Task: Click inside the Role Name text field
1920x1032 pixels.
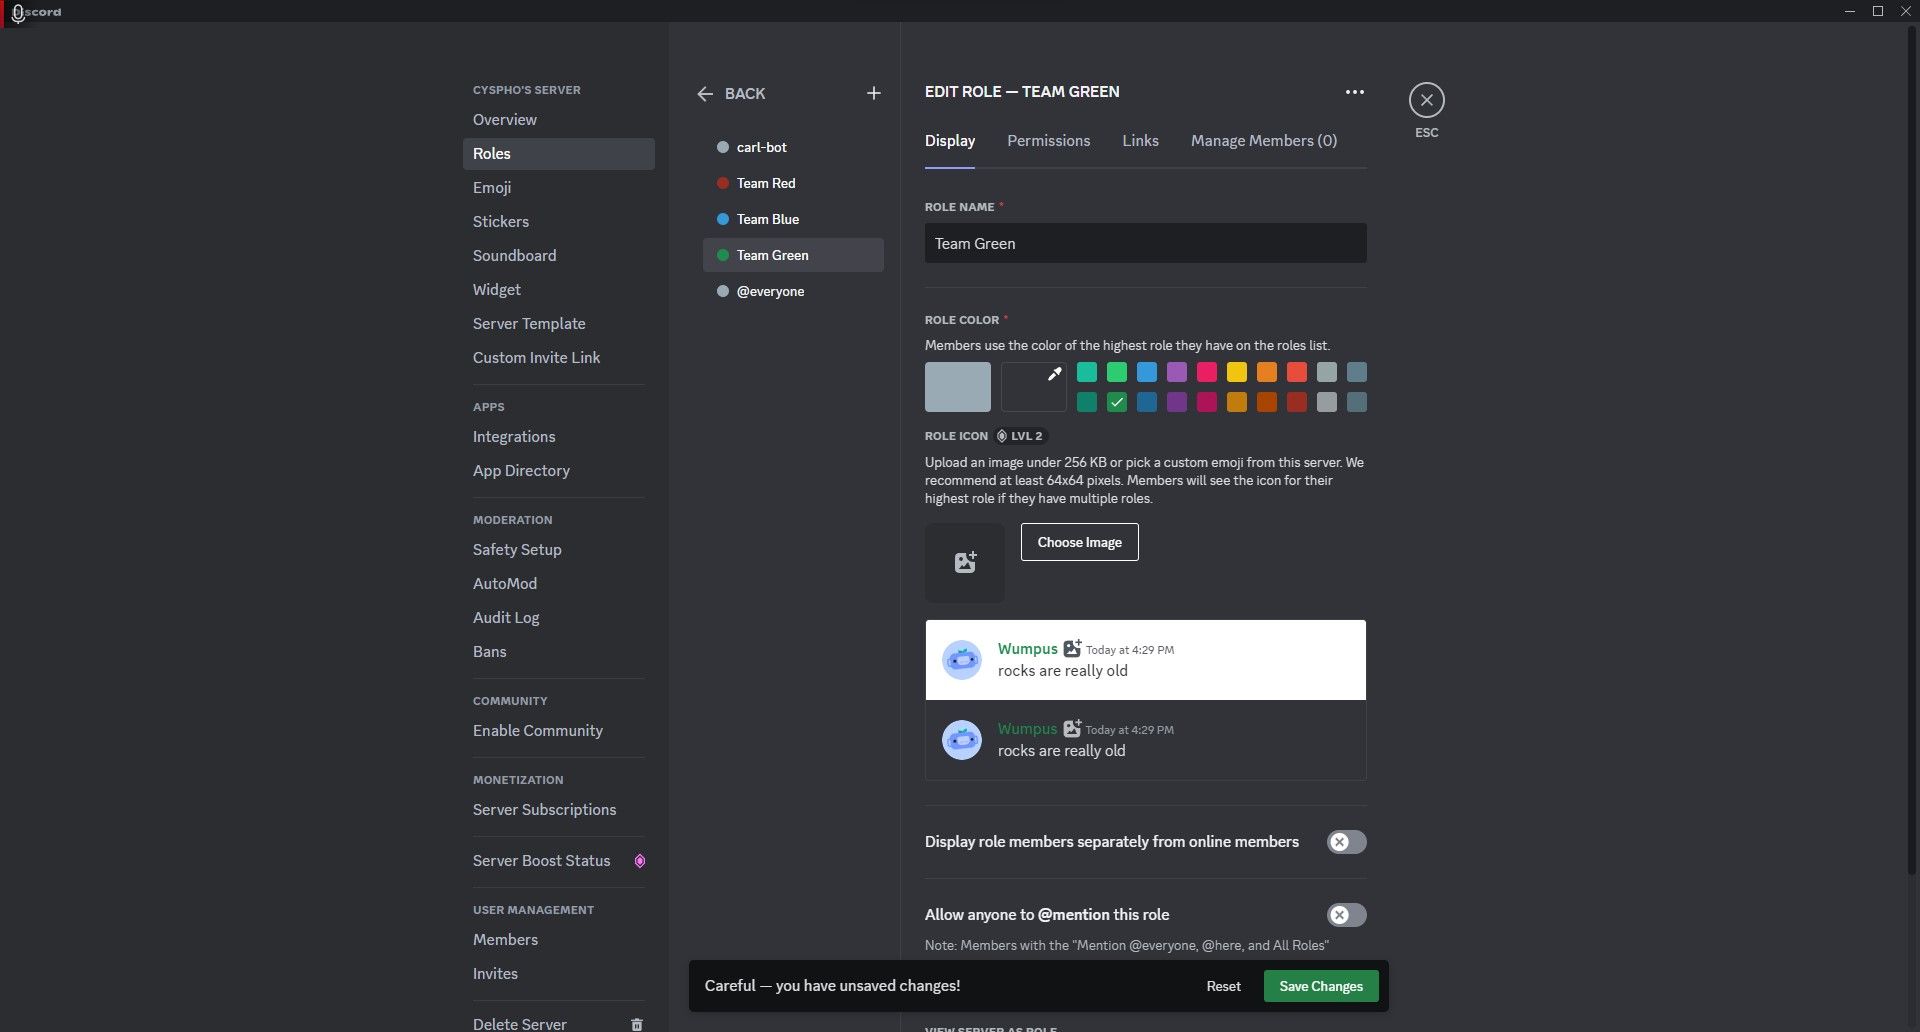Action: tap(1145, 243)
